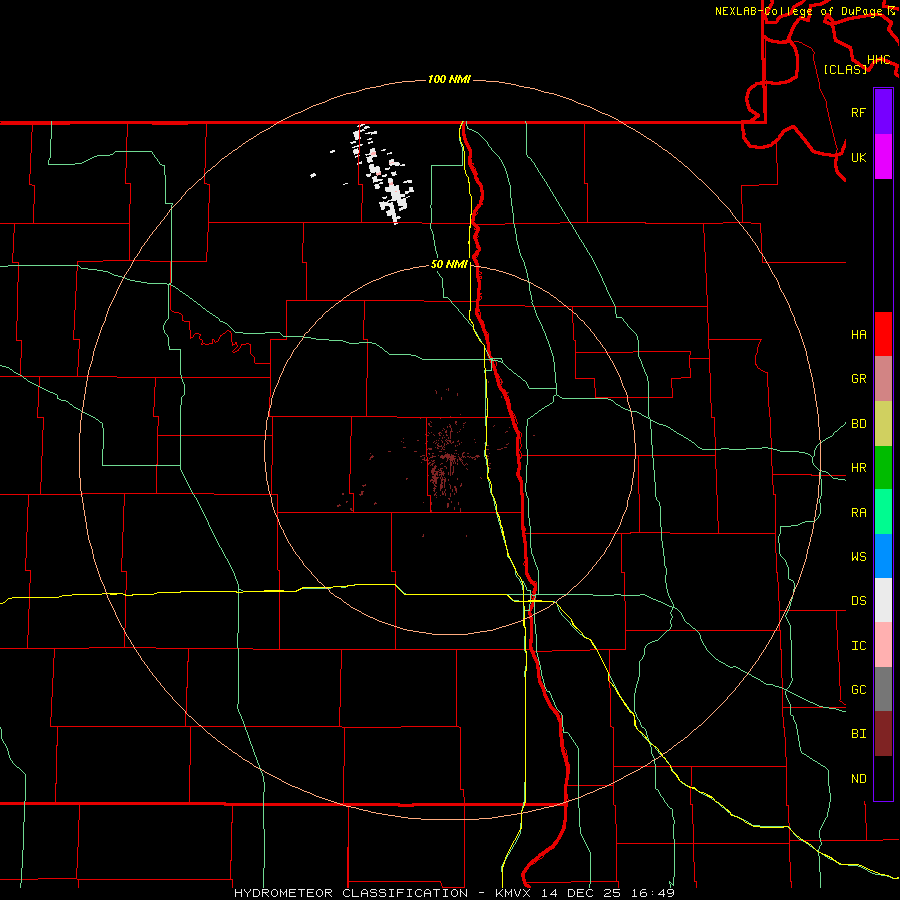900x900 pixels.
Task: Click the red HA legend color swatch
Action: tap(883, 334)
